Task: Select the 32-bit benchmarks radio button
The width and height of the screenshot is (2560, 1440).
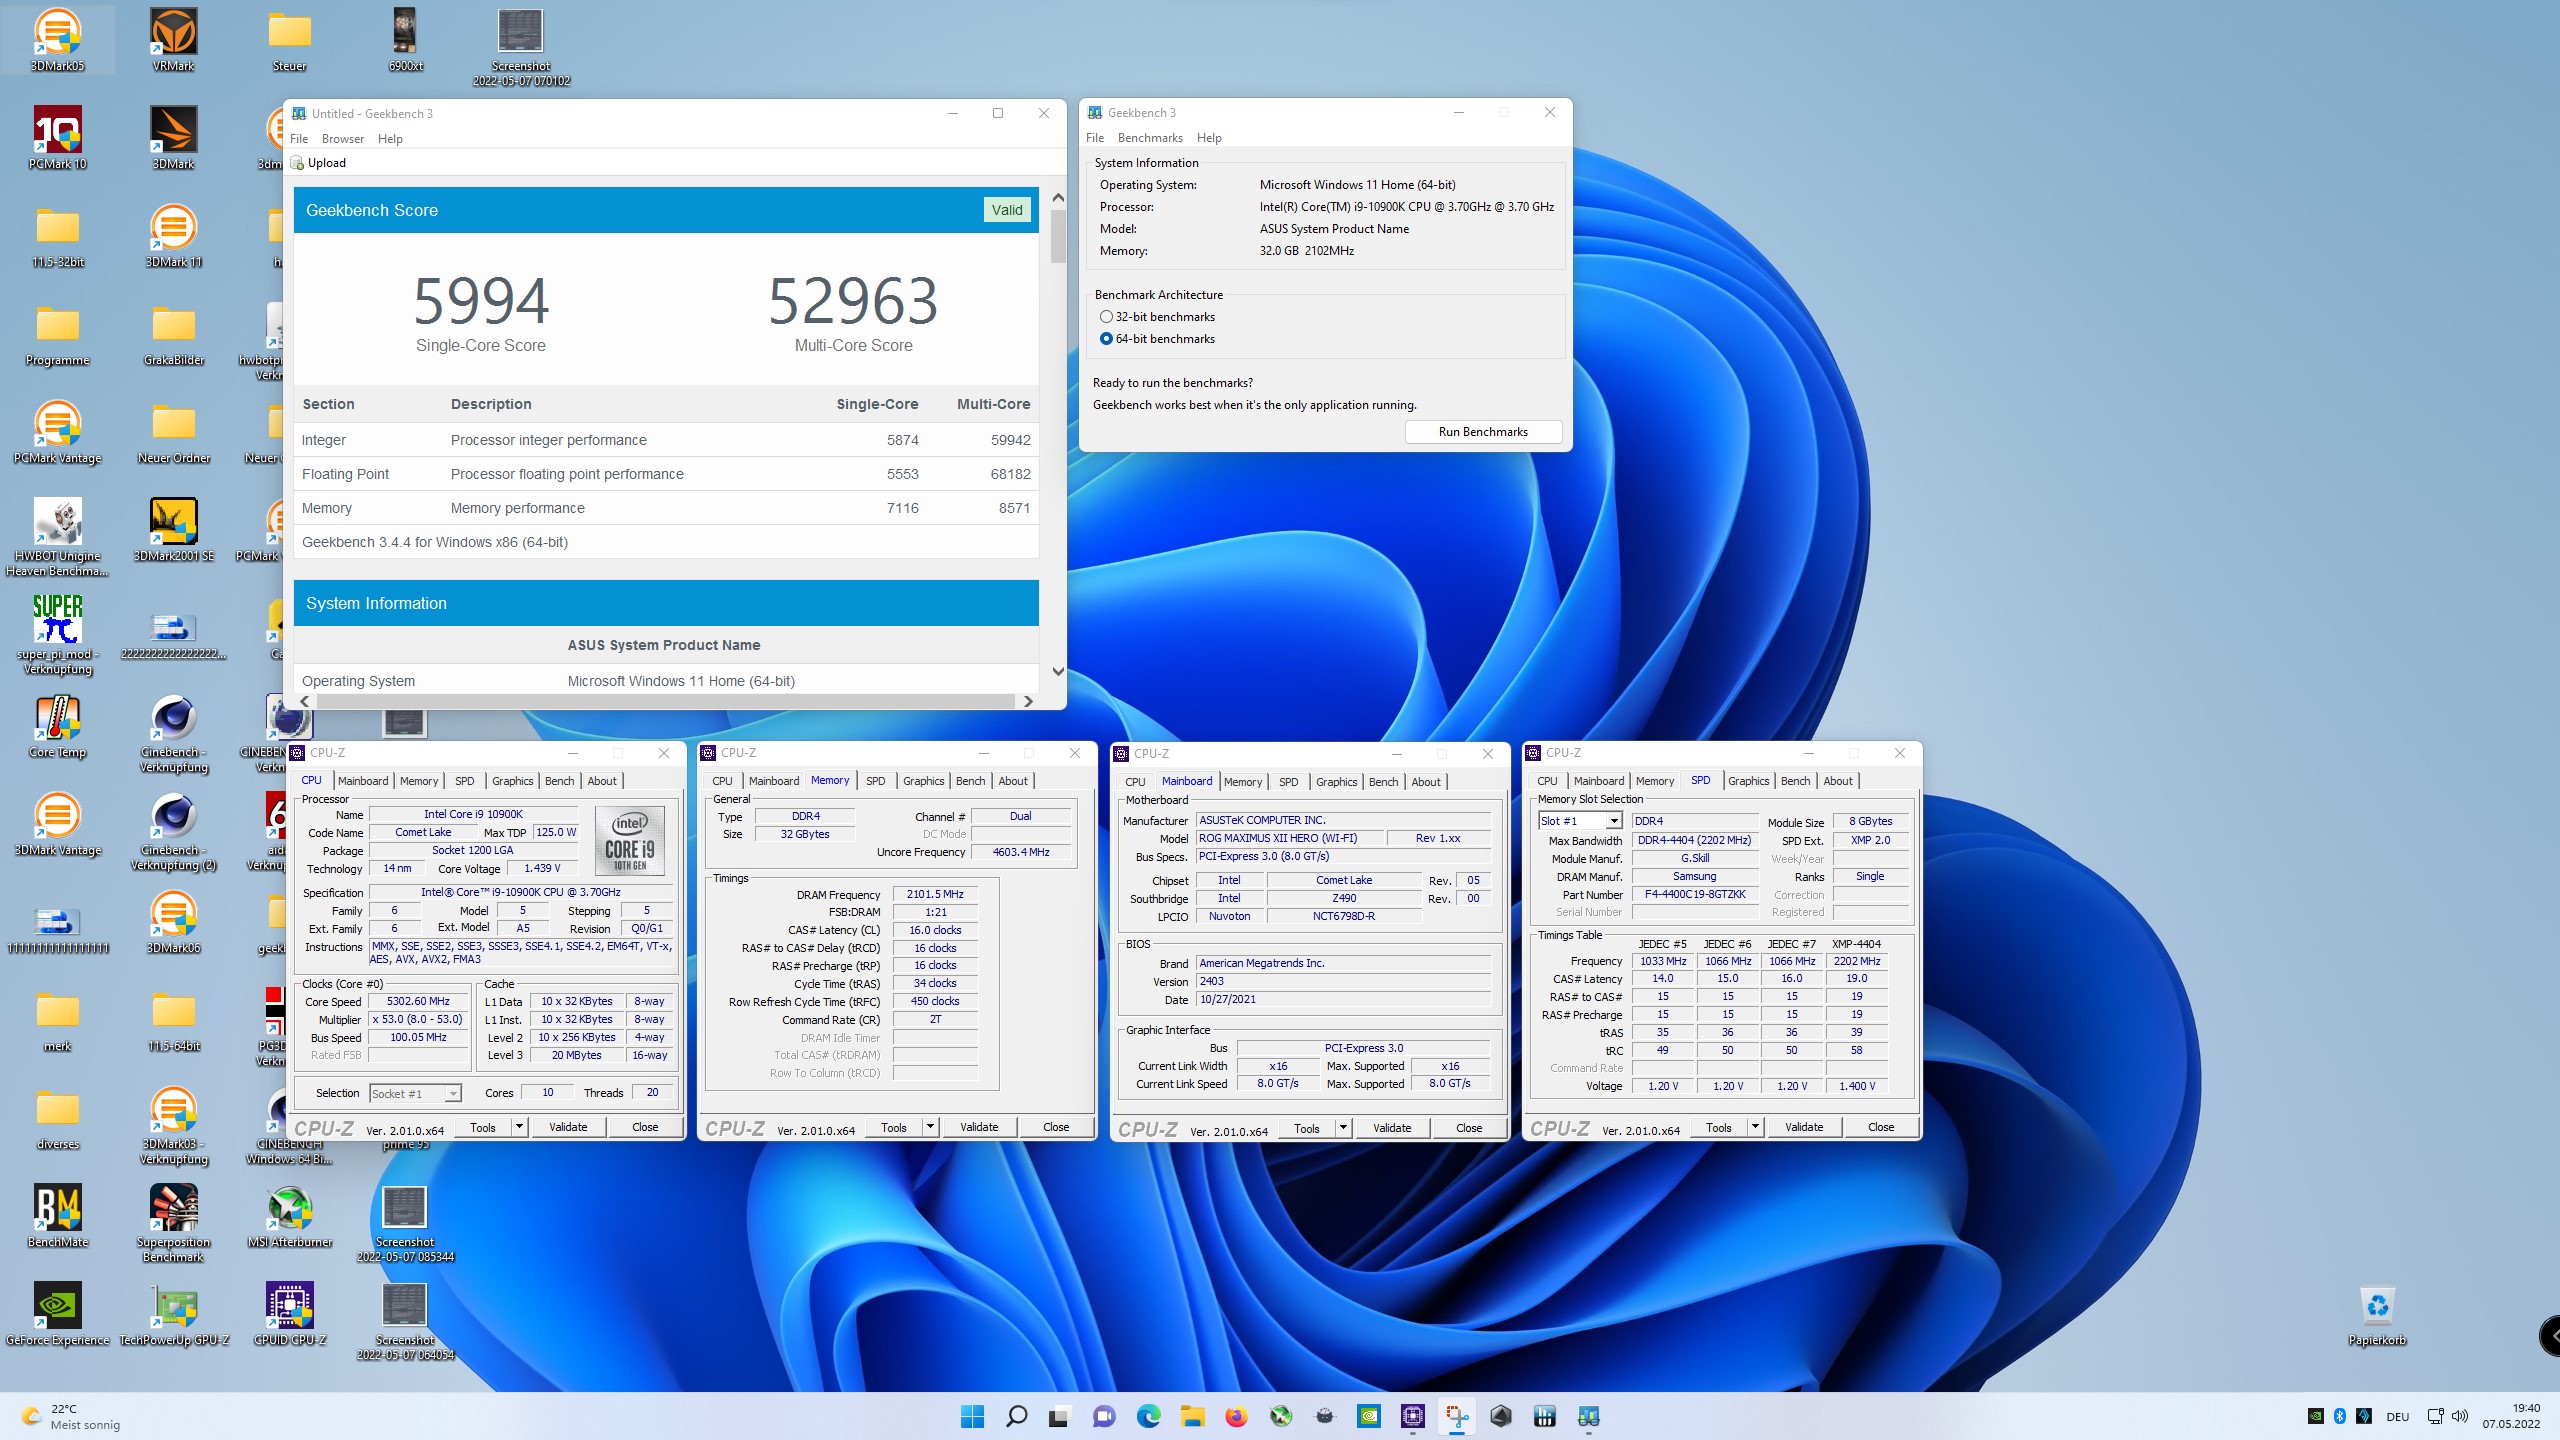Action: (x=1106, y=317)
